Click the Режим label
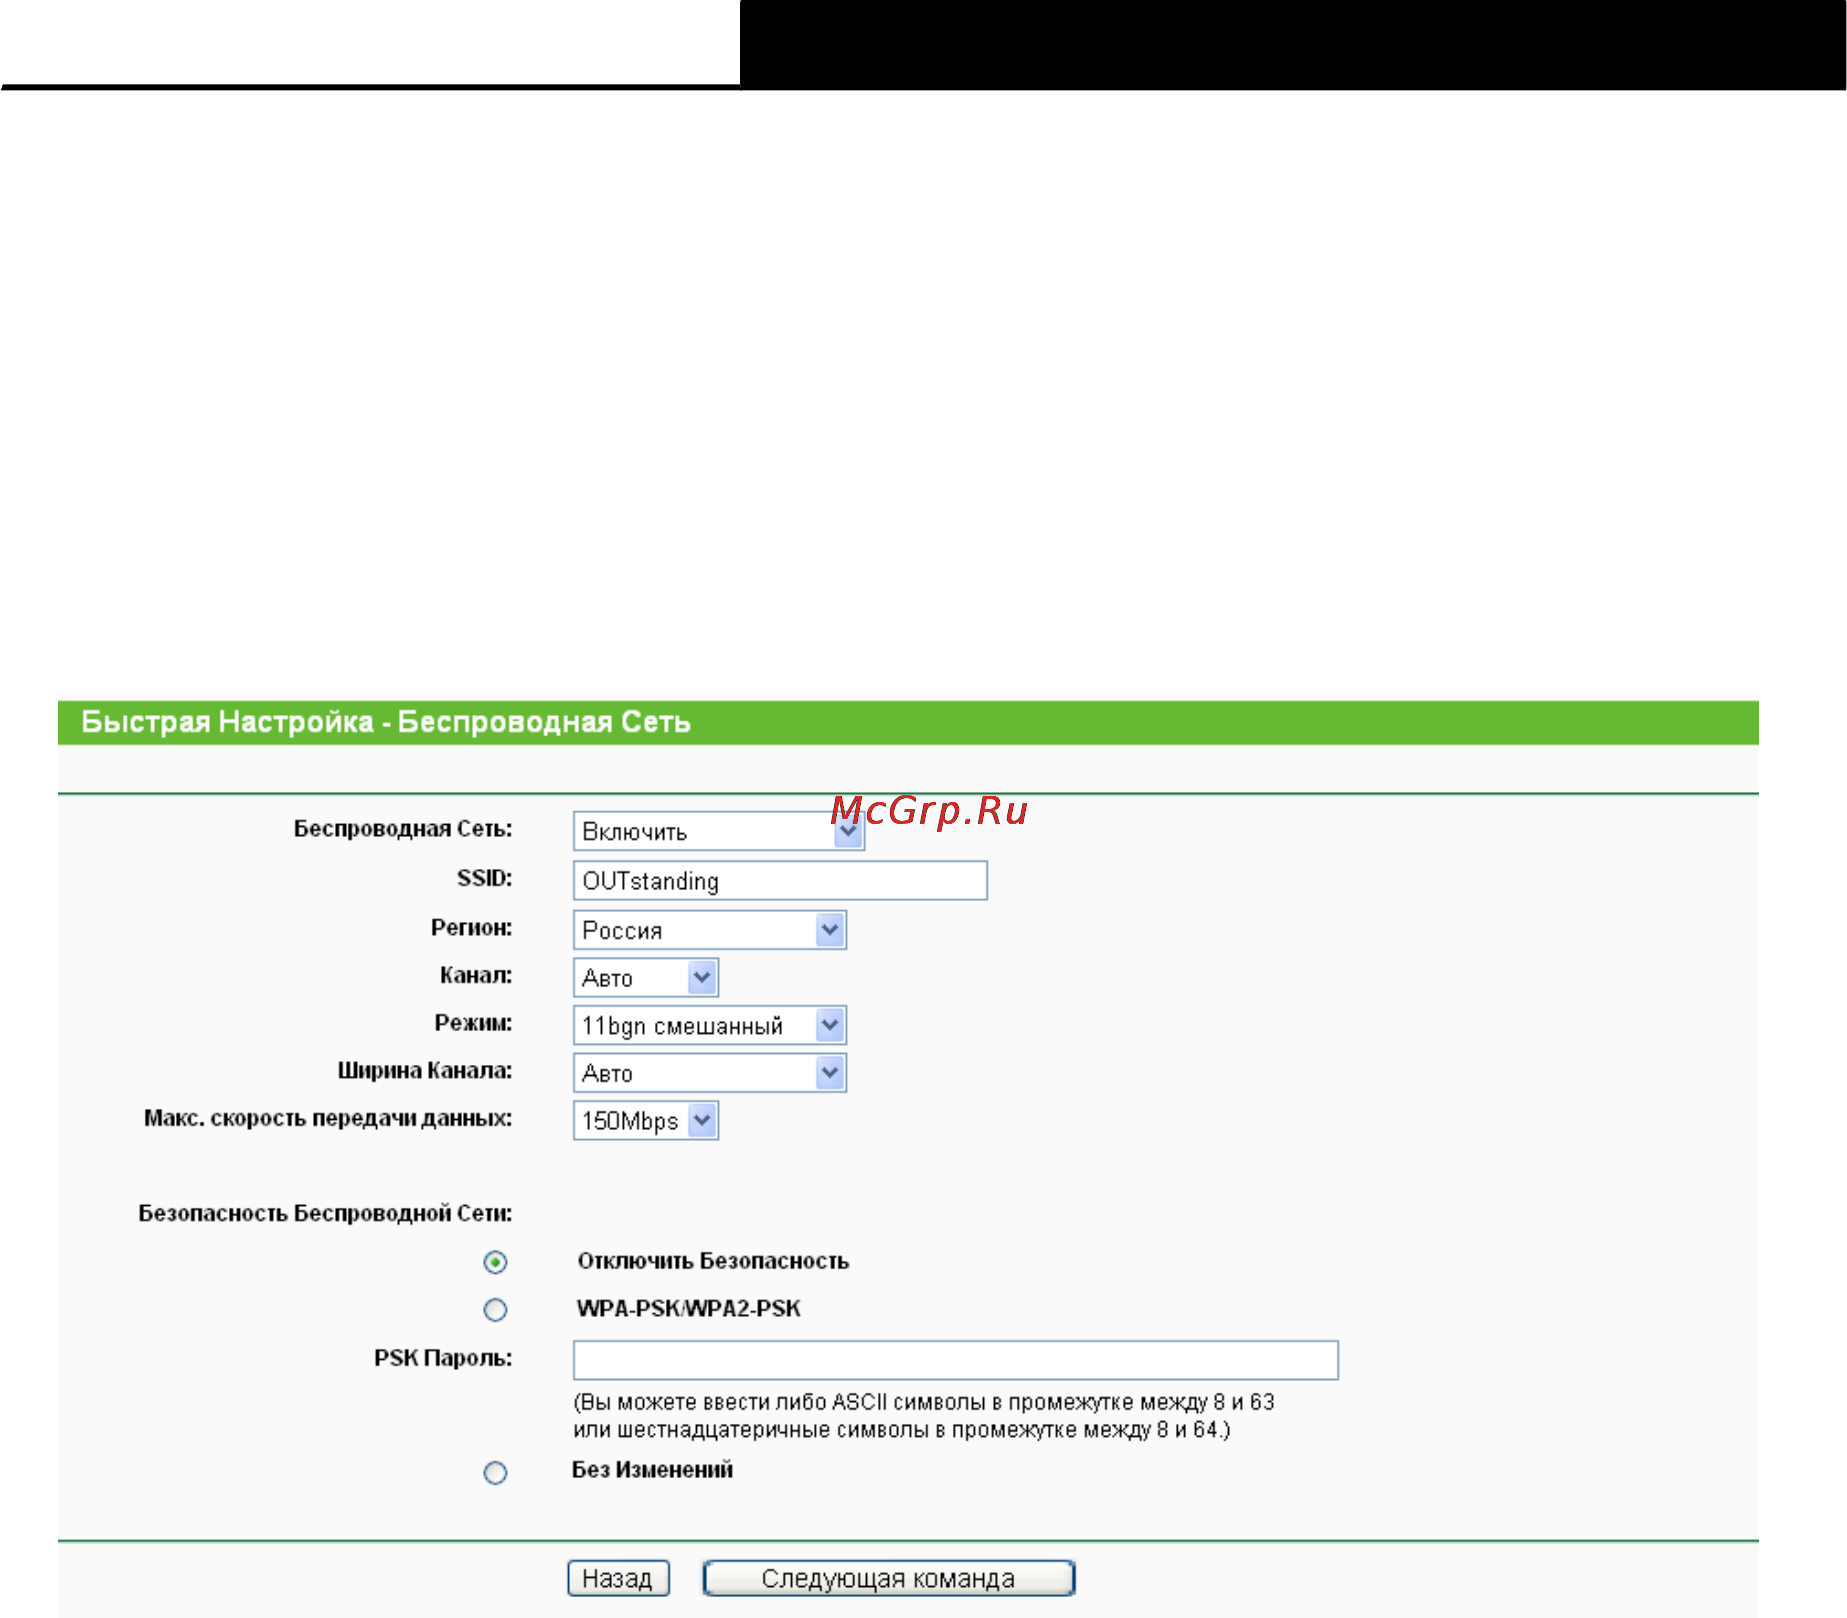 pyautogui.click(x=473, y=1023)
